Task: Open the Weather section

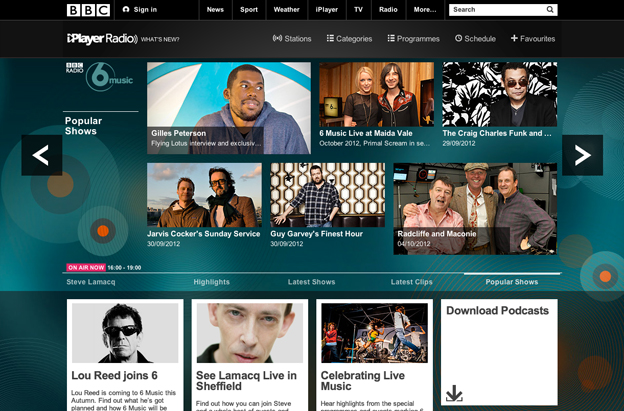Action: click(x=287, y=10)
